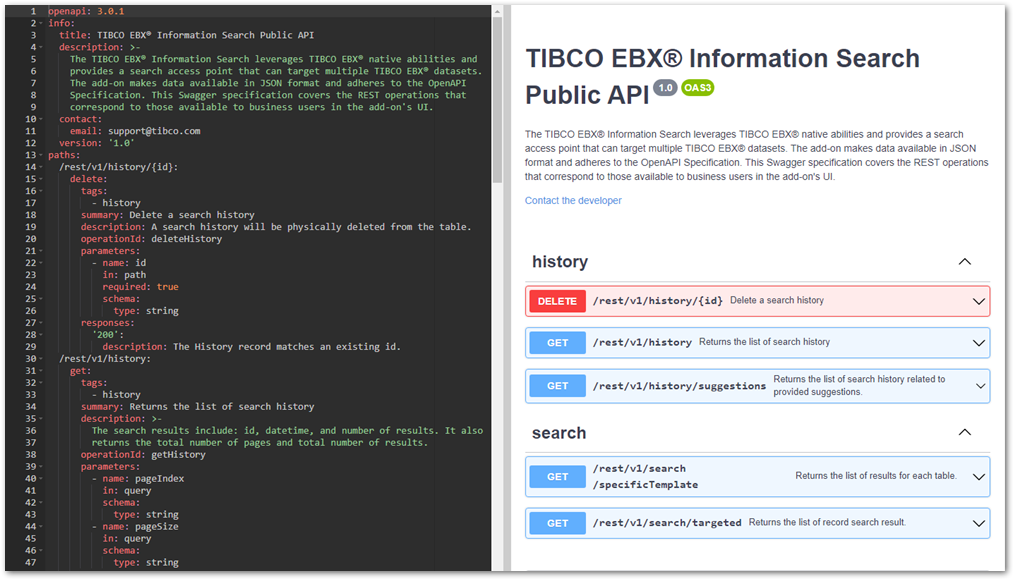Viewport: 1014px width, 580px height.
Task: Click the version: '1.0' line in editor
Action: click(97, 143)
